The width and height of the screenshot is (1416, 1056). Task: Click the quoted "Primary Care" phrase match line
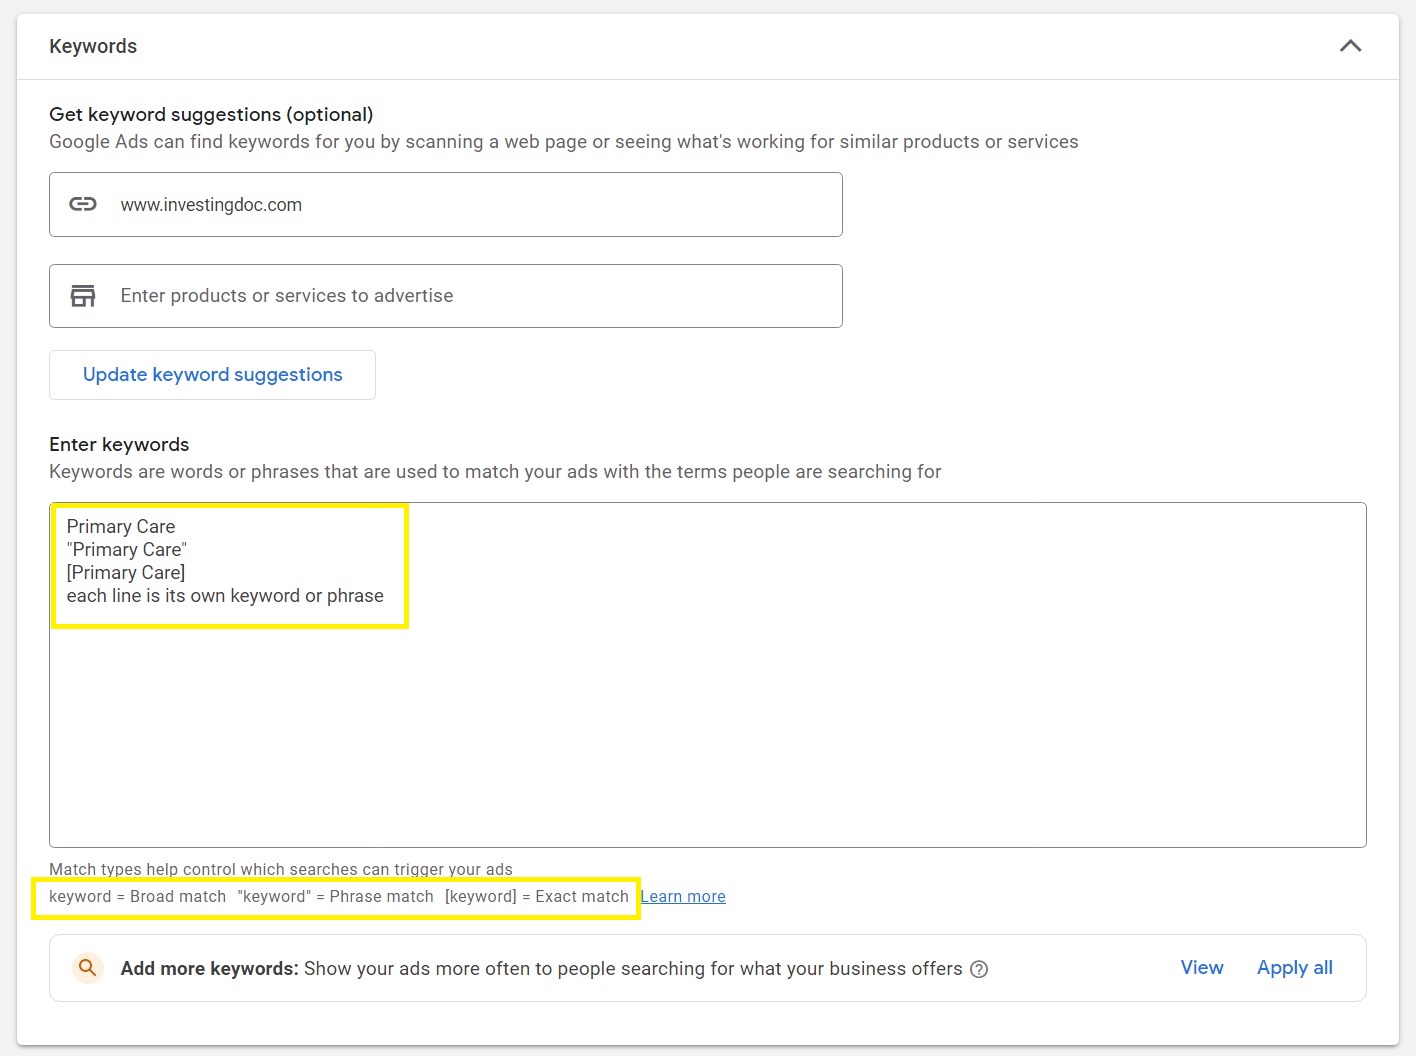[x=127, y=549]
